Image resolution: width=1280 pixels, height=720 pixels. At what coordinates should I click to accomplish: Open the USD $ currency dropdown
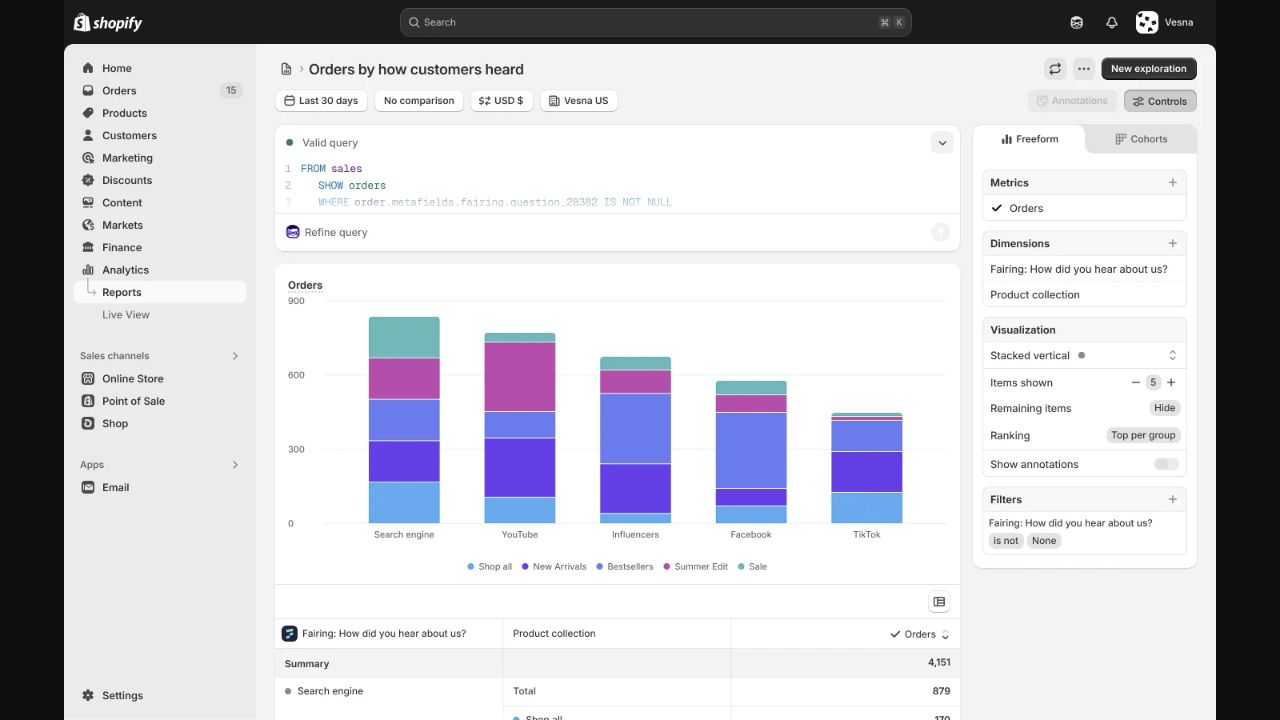501,101
